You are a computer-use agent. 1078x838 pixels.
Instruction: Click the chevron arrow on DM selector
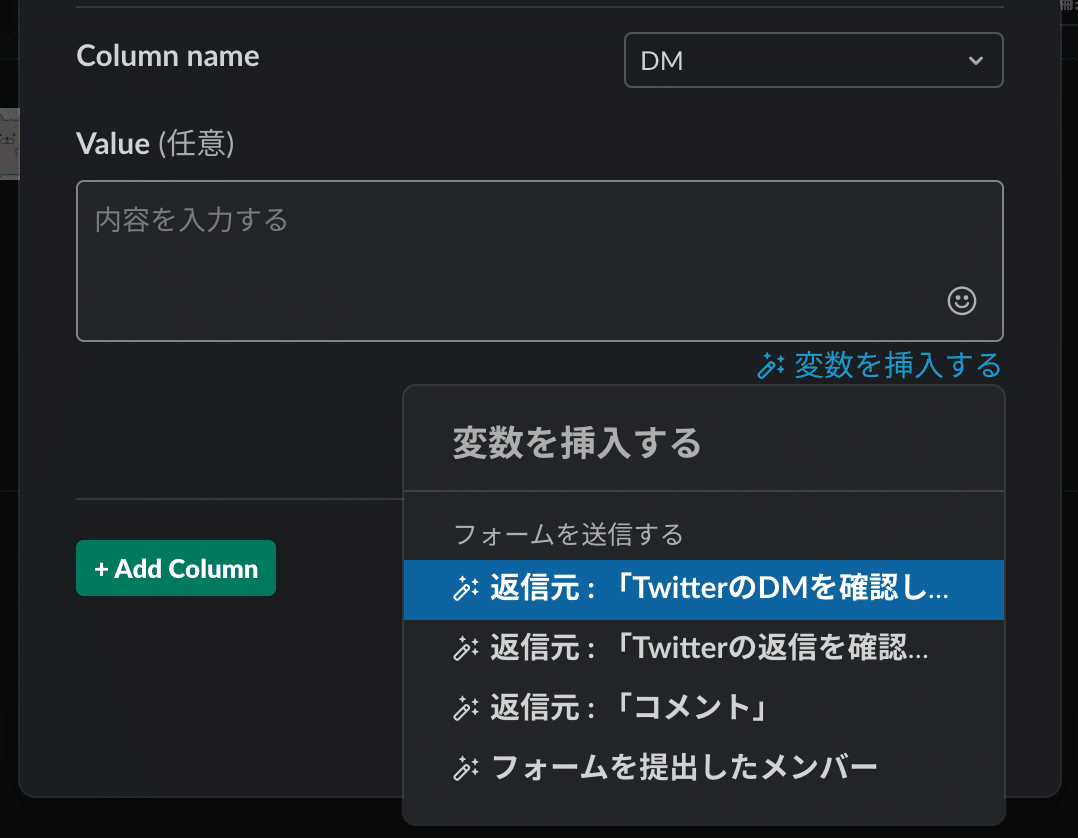pyautogui.click(x=975, y=61)
